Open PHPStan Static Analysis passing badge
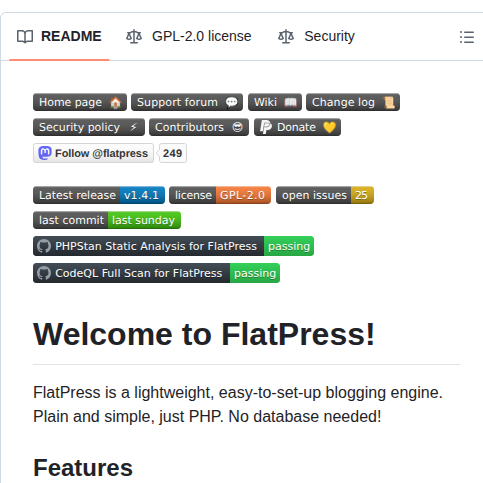This screenshot has width=483, height=483. coord(174,246)
